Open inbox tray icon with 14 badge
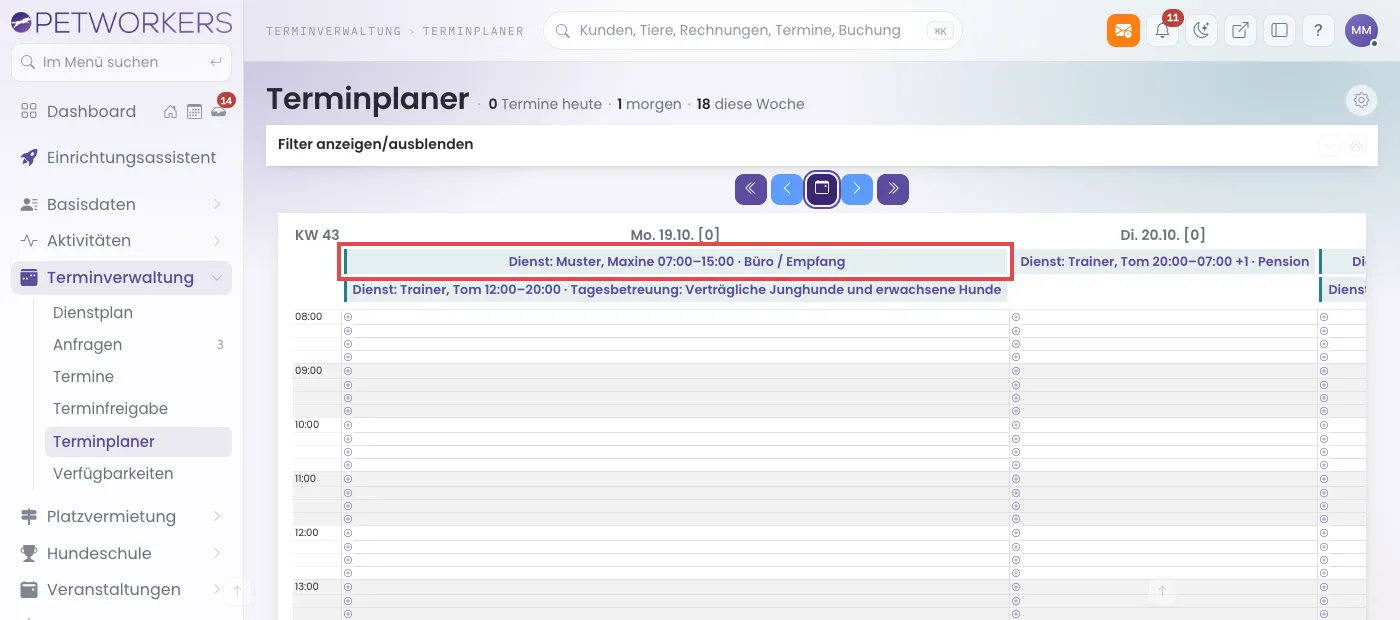This screenshot has height=620, width=1400. [x=218, y=111]
